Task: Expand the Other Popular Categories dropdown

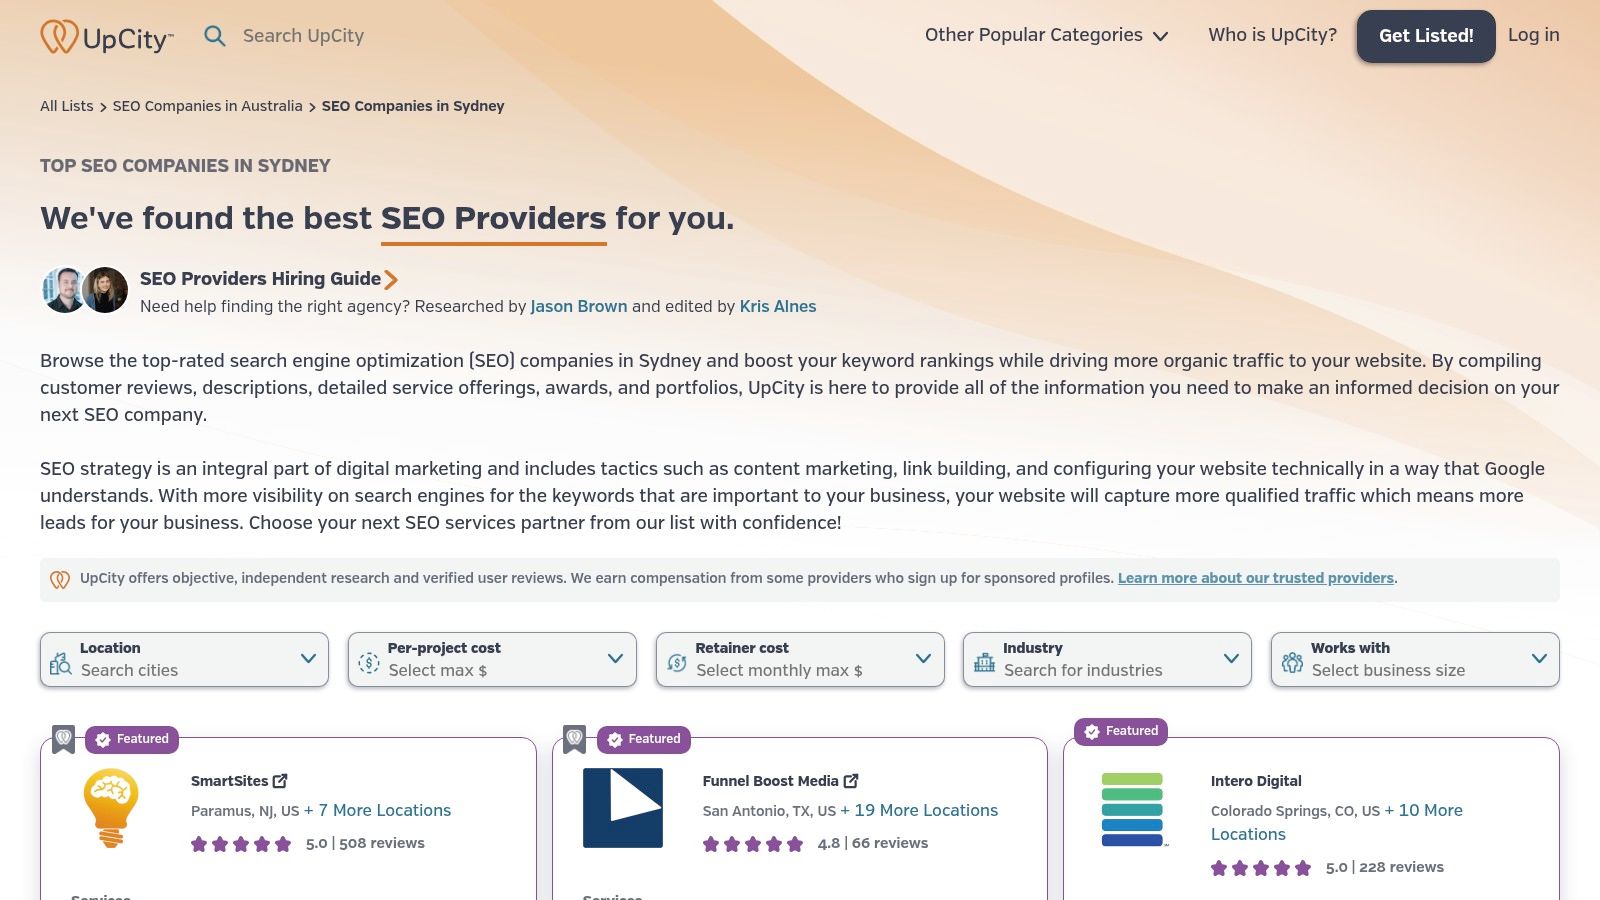Action: click(1043, 35)
